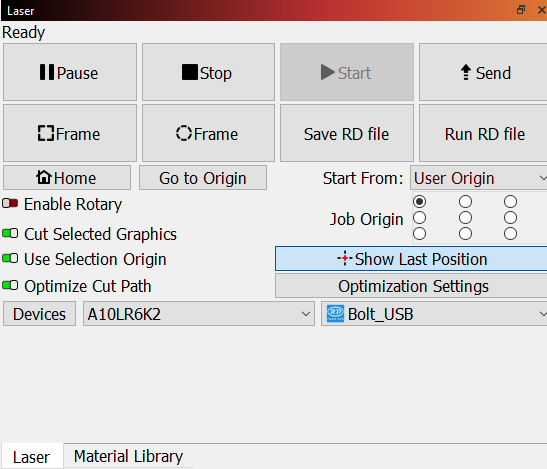Viewport: 547px width, 469px height.
Task: Pause the laser job
Action: point(70,72)
